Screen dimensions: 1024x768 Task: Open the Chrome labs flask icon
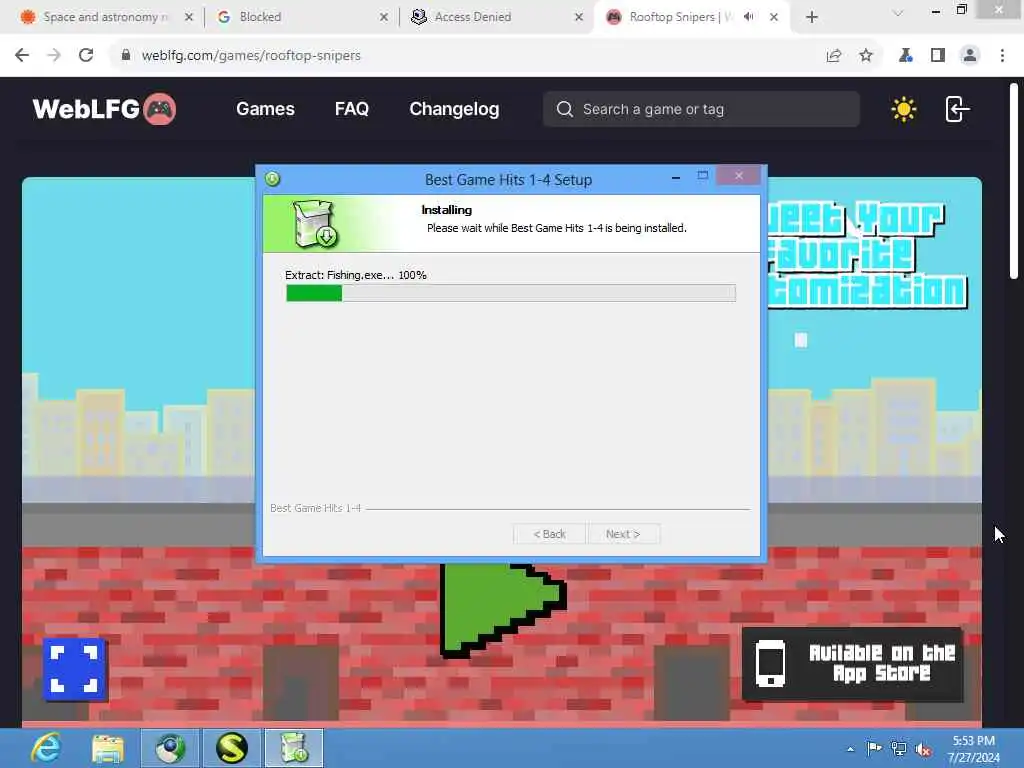tap(905, 56)
